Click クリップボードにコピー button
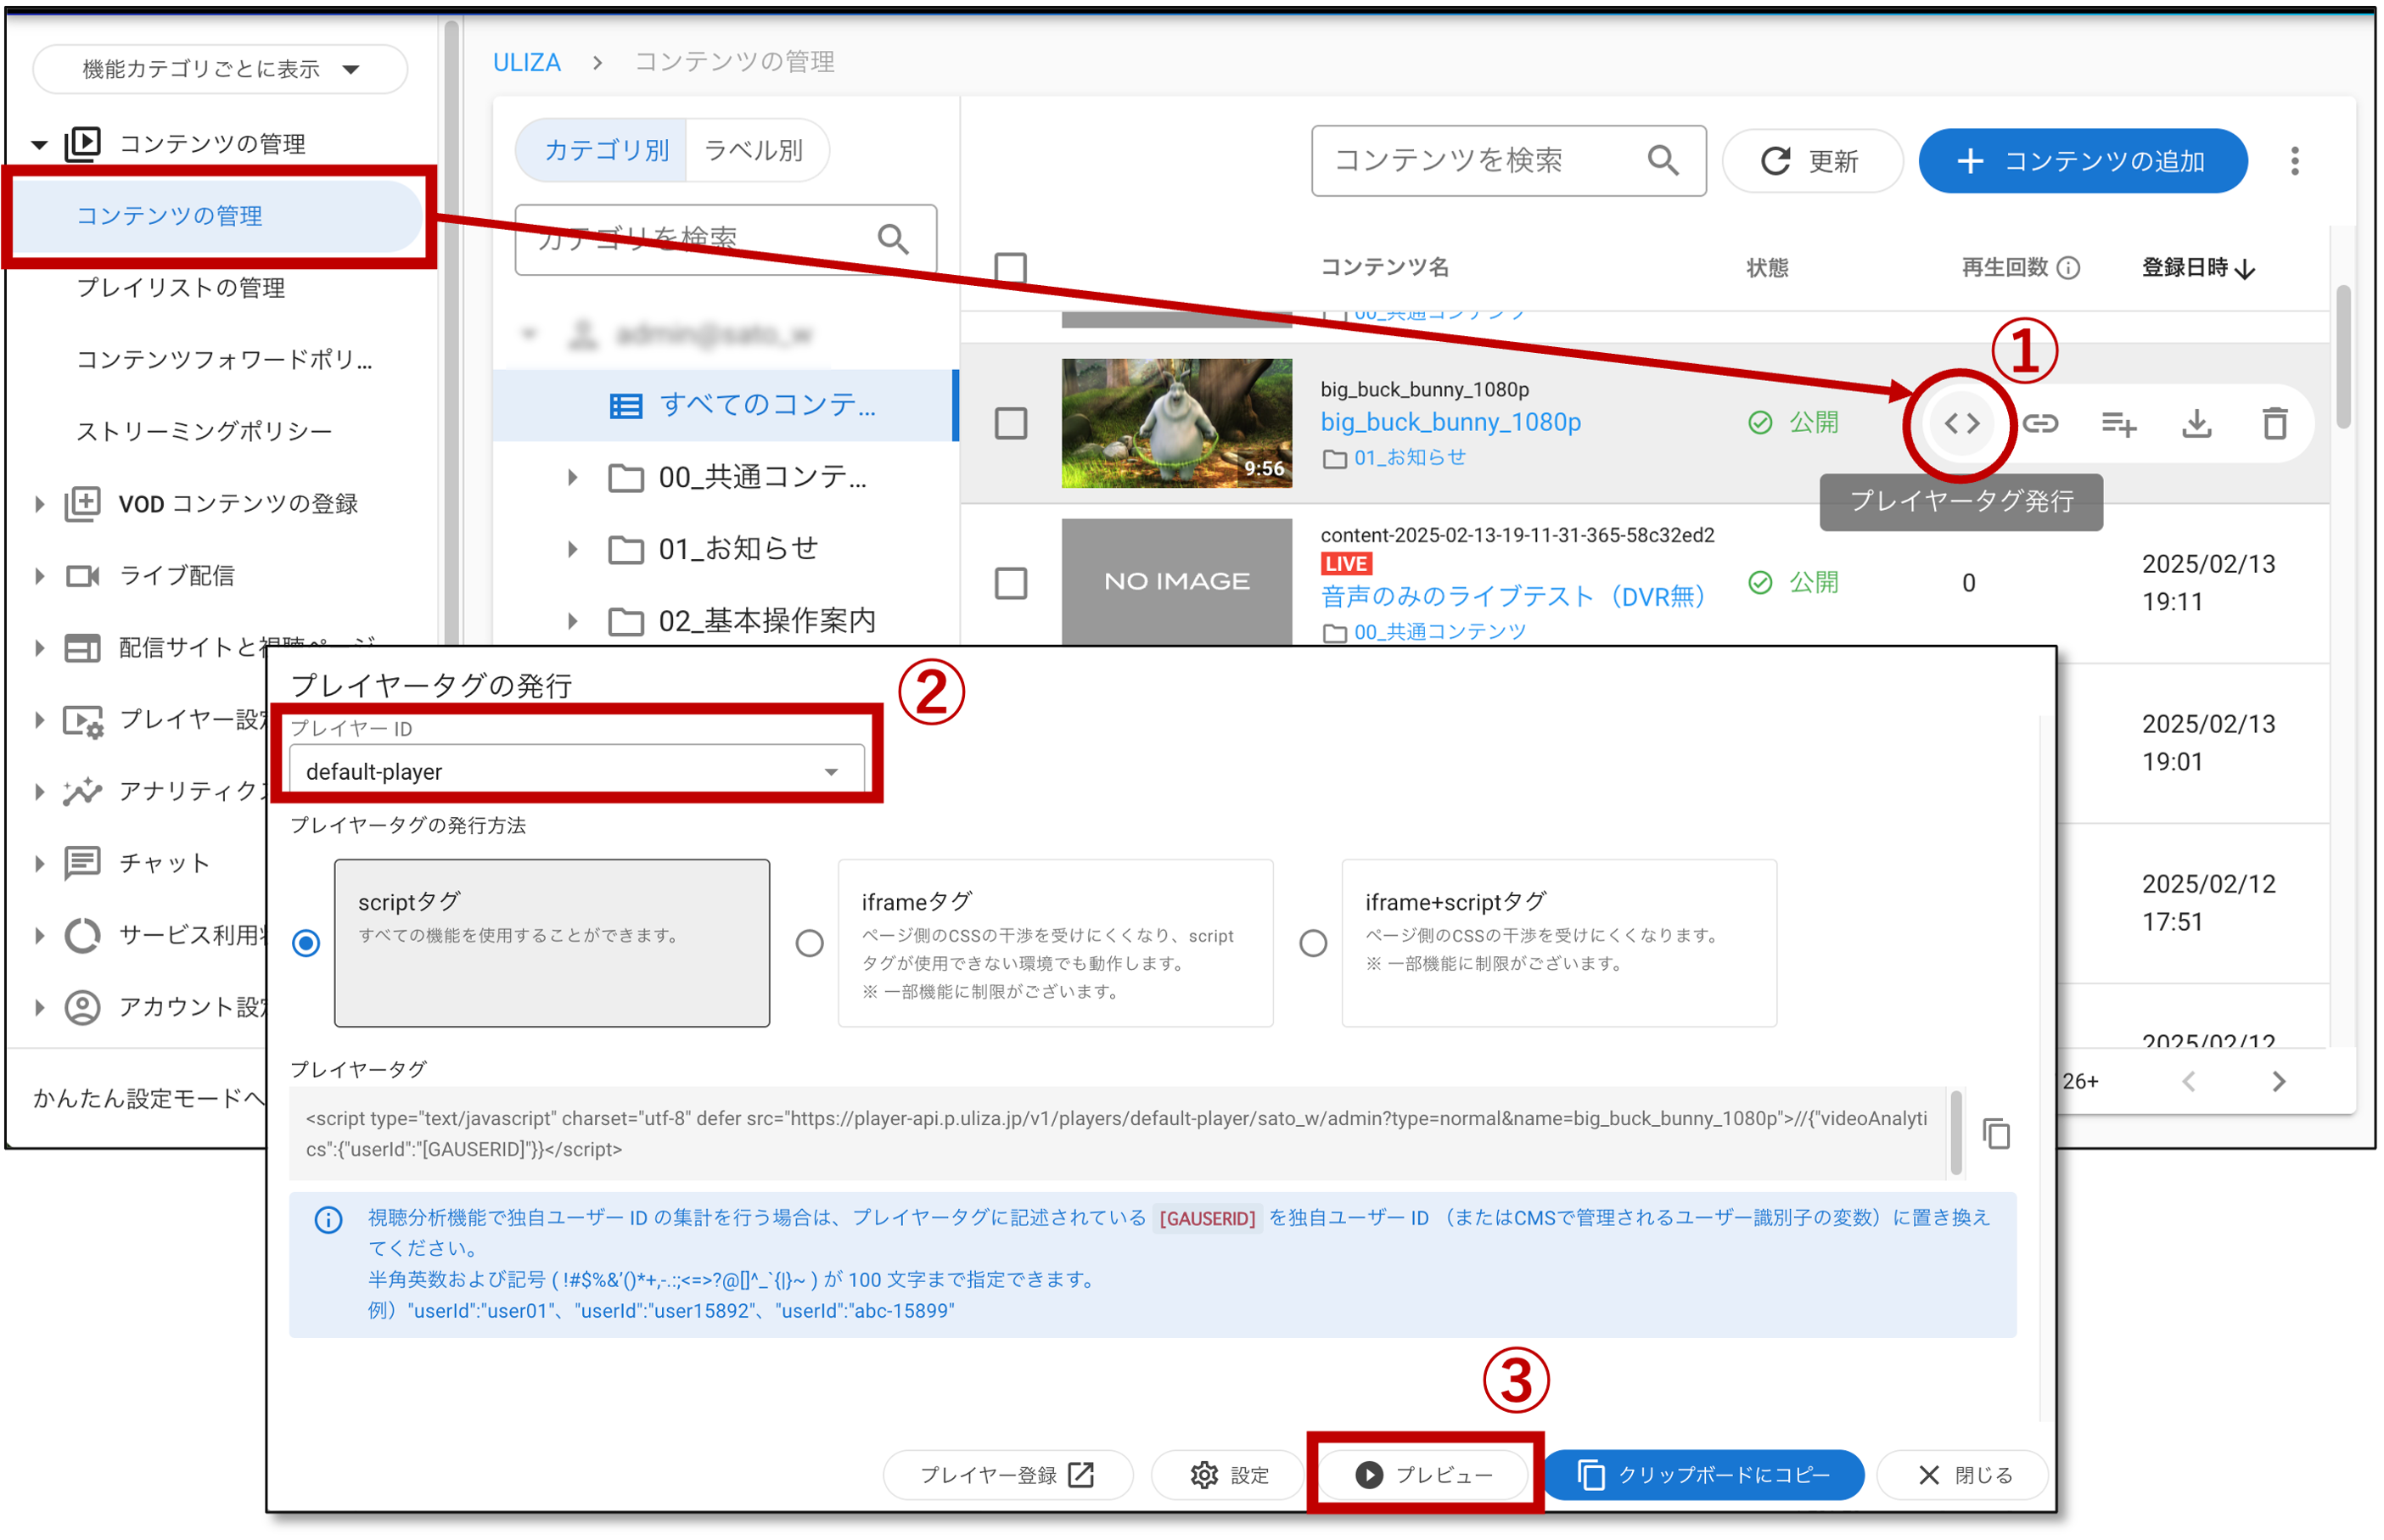Viewport: 2384px width, 1540px height. point(1703,1475)
